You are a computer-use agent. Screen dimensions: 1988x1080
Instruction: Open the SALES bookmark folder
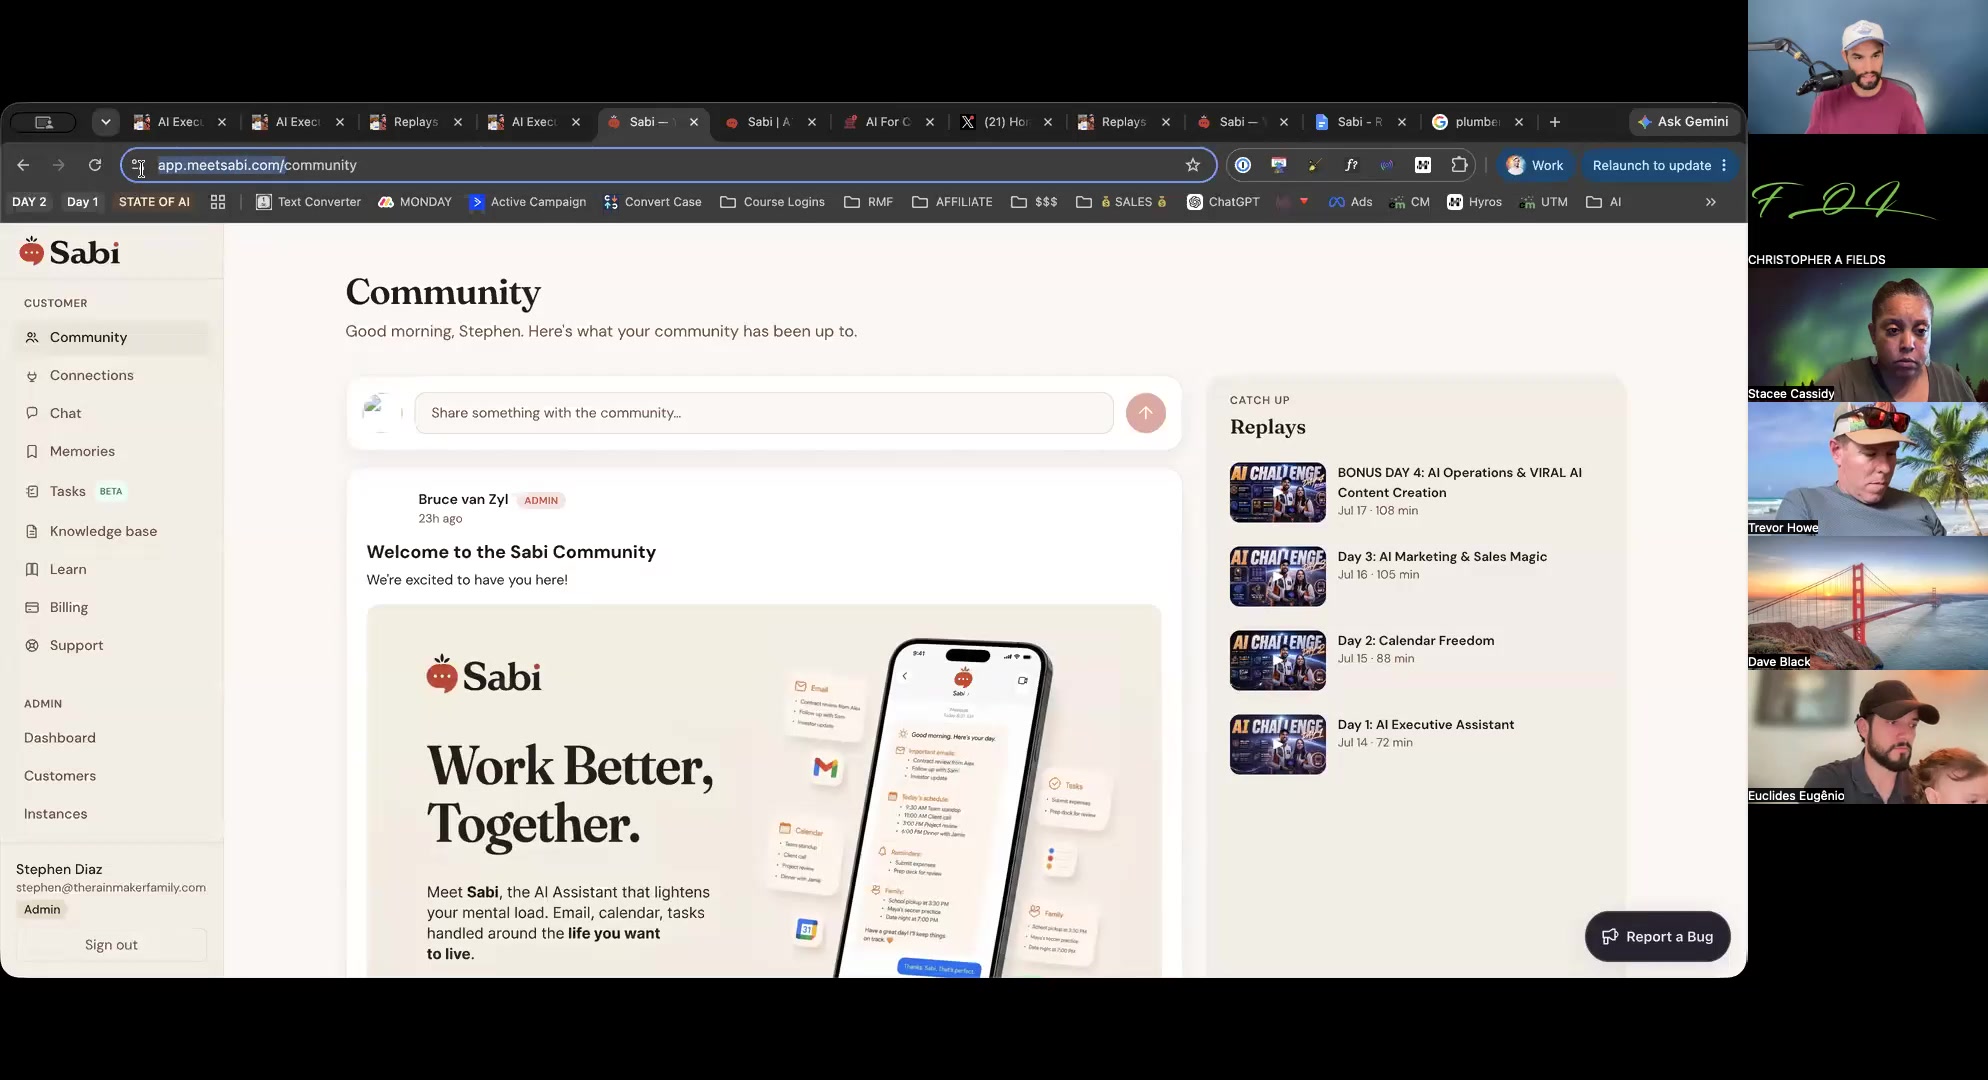tap(1121, 202)
